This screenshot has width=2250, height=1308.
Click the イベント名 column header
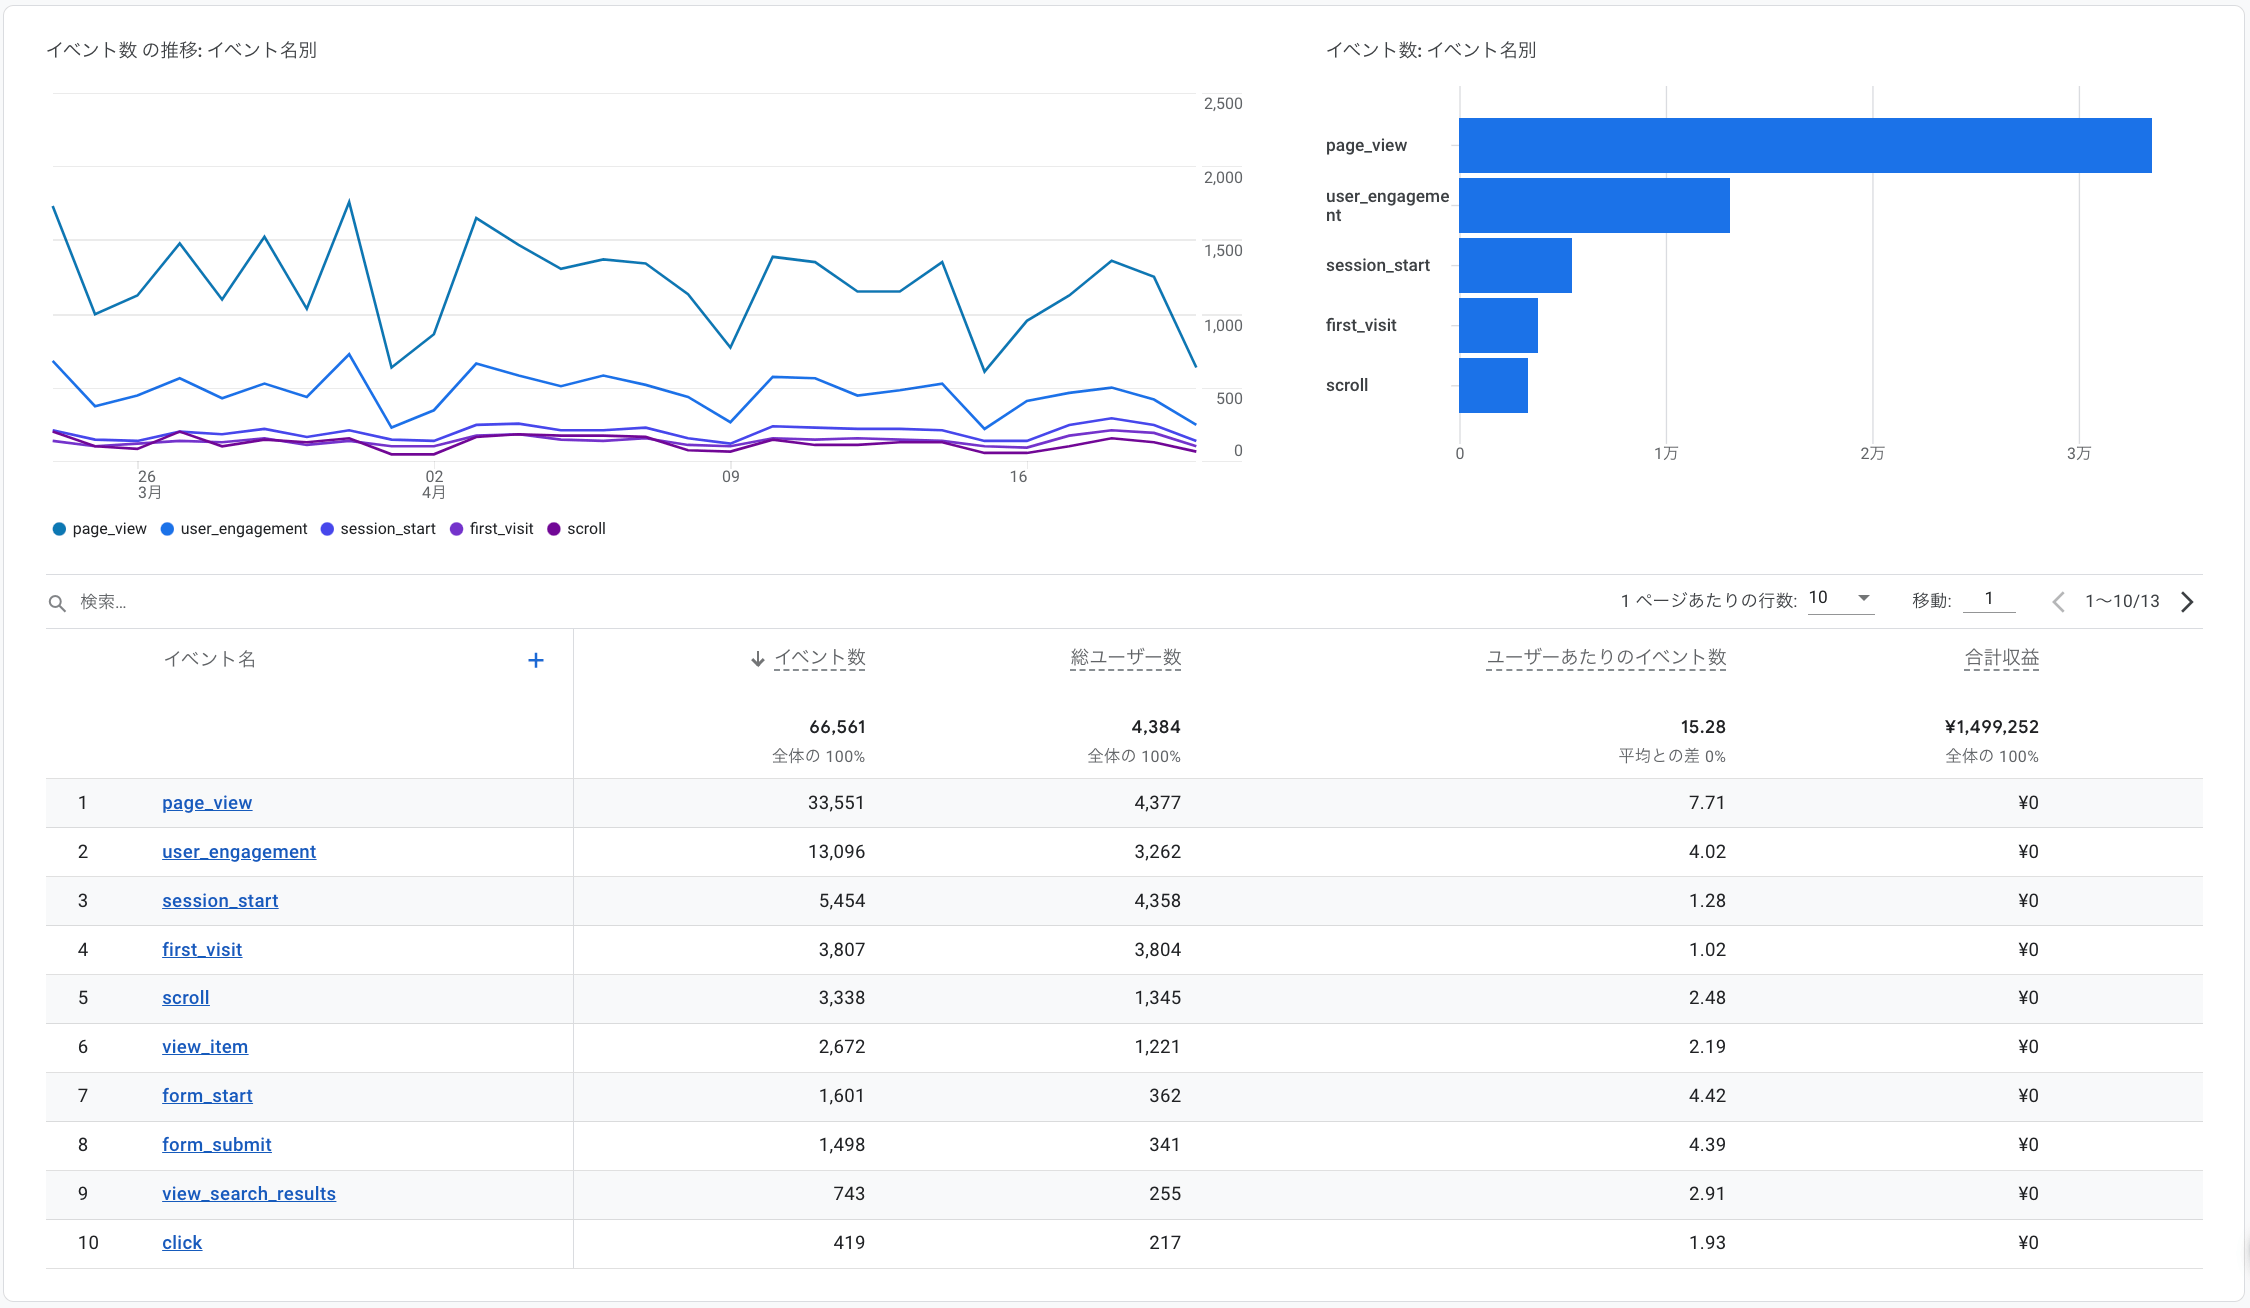210,659
